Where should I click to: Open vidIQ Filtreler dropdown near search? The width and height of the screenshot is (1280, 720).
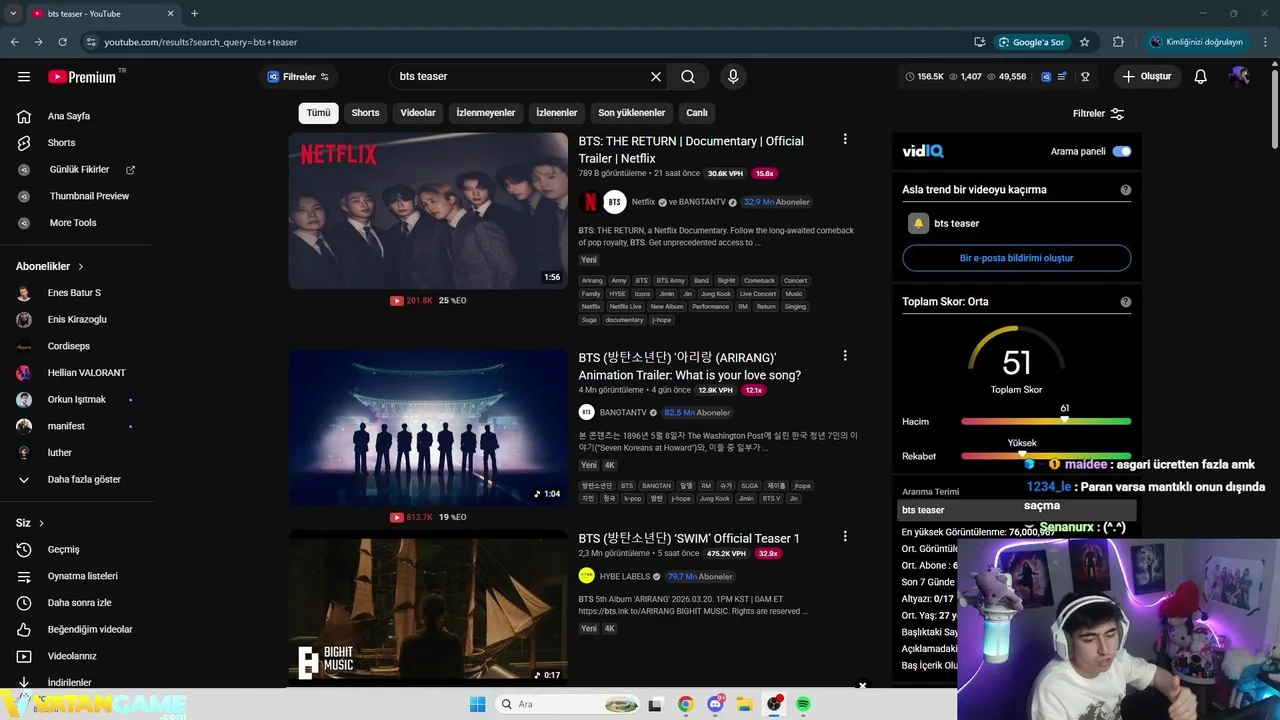click(x=298, y=76)
